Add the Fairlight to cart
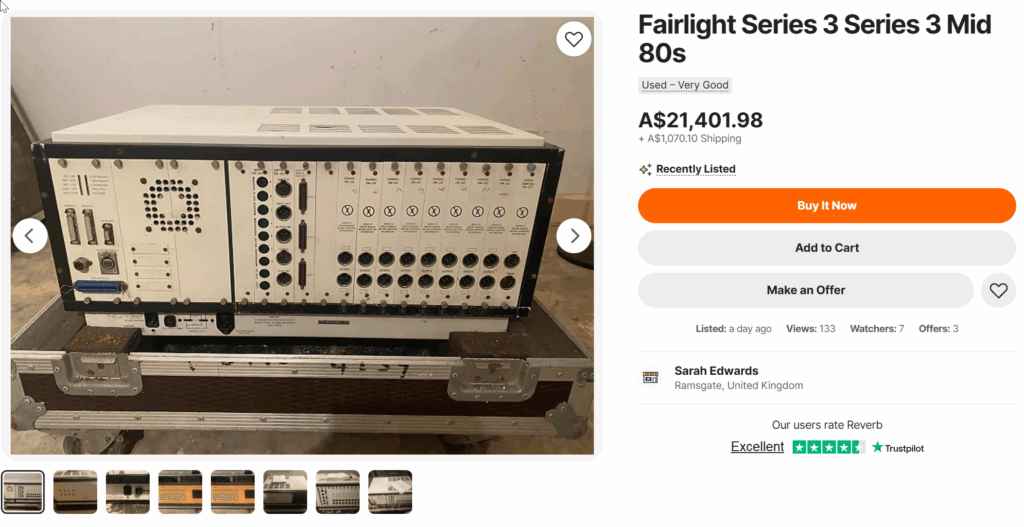Image resolution: width=1024 pixels, height=527 pixels. click(x=826, y=248)
